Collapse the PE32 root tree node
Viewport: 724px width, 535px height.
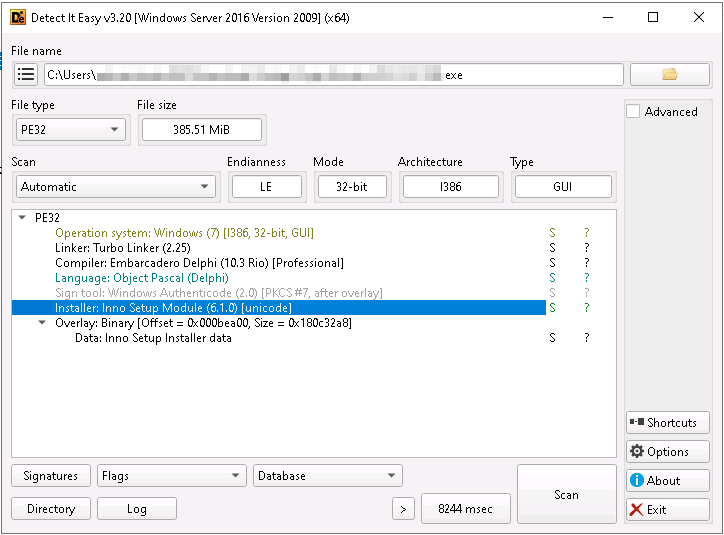[23, 217]
